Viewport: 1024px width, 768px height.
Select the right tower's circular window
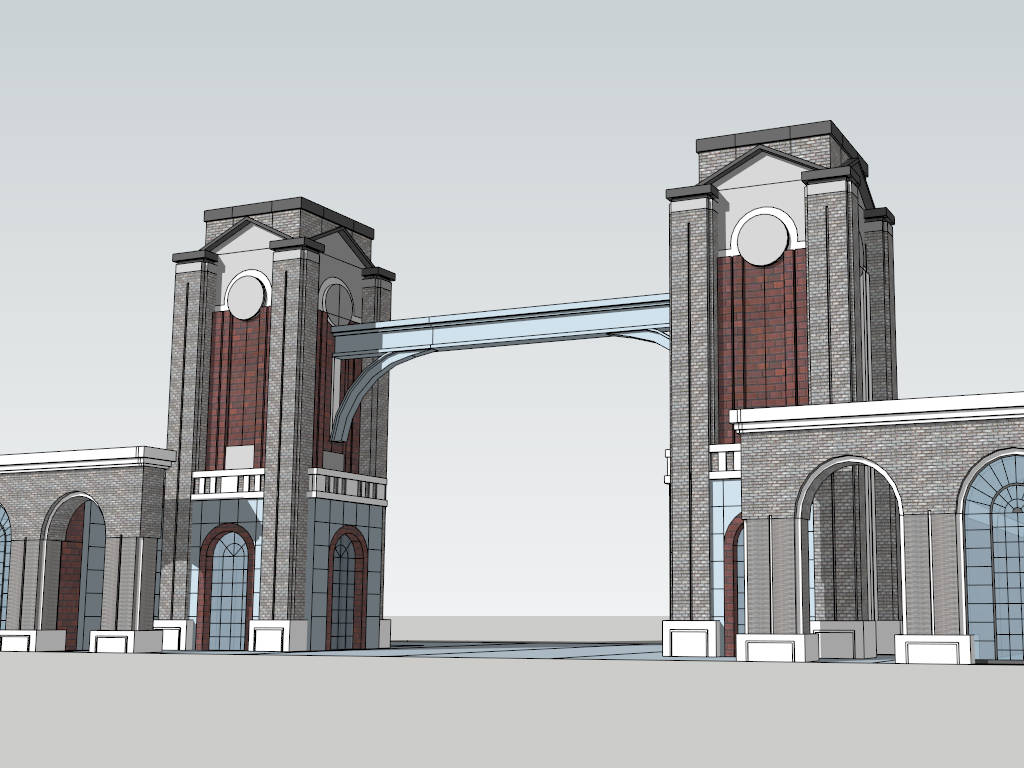pyautogui.click(x=763, y=240)
